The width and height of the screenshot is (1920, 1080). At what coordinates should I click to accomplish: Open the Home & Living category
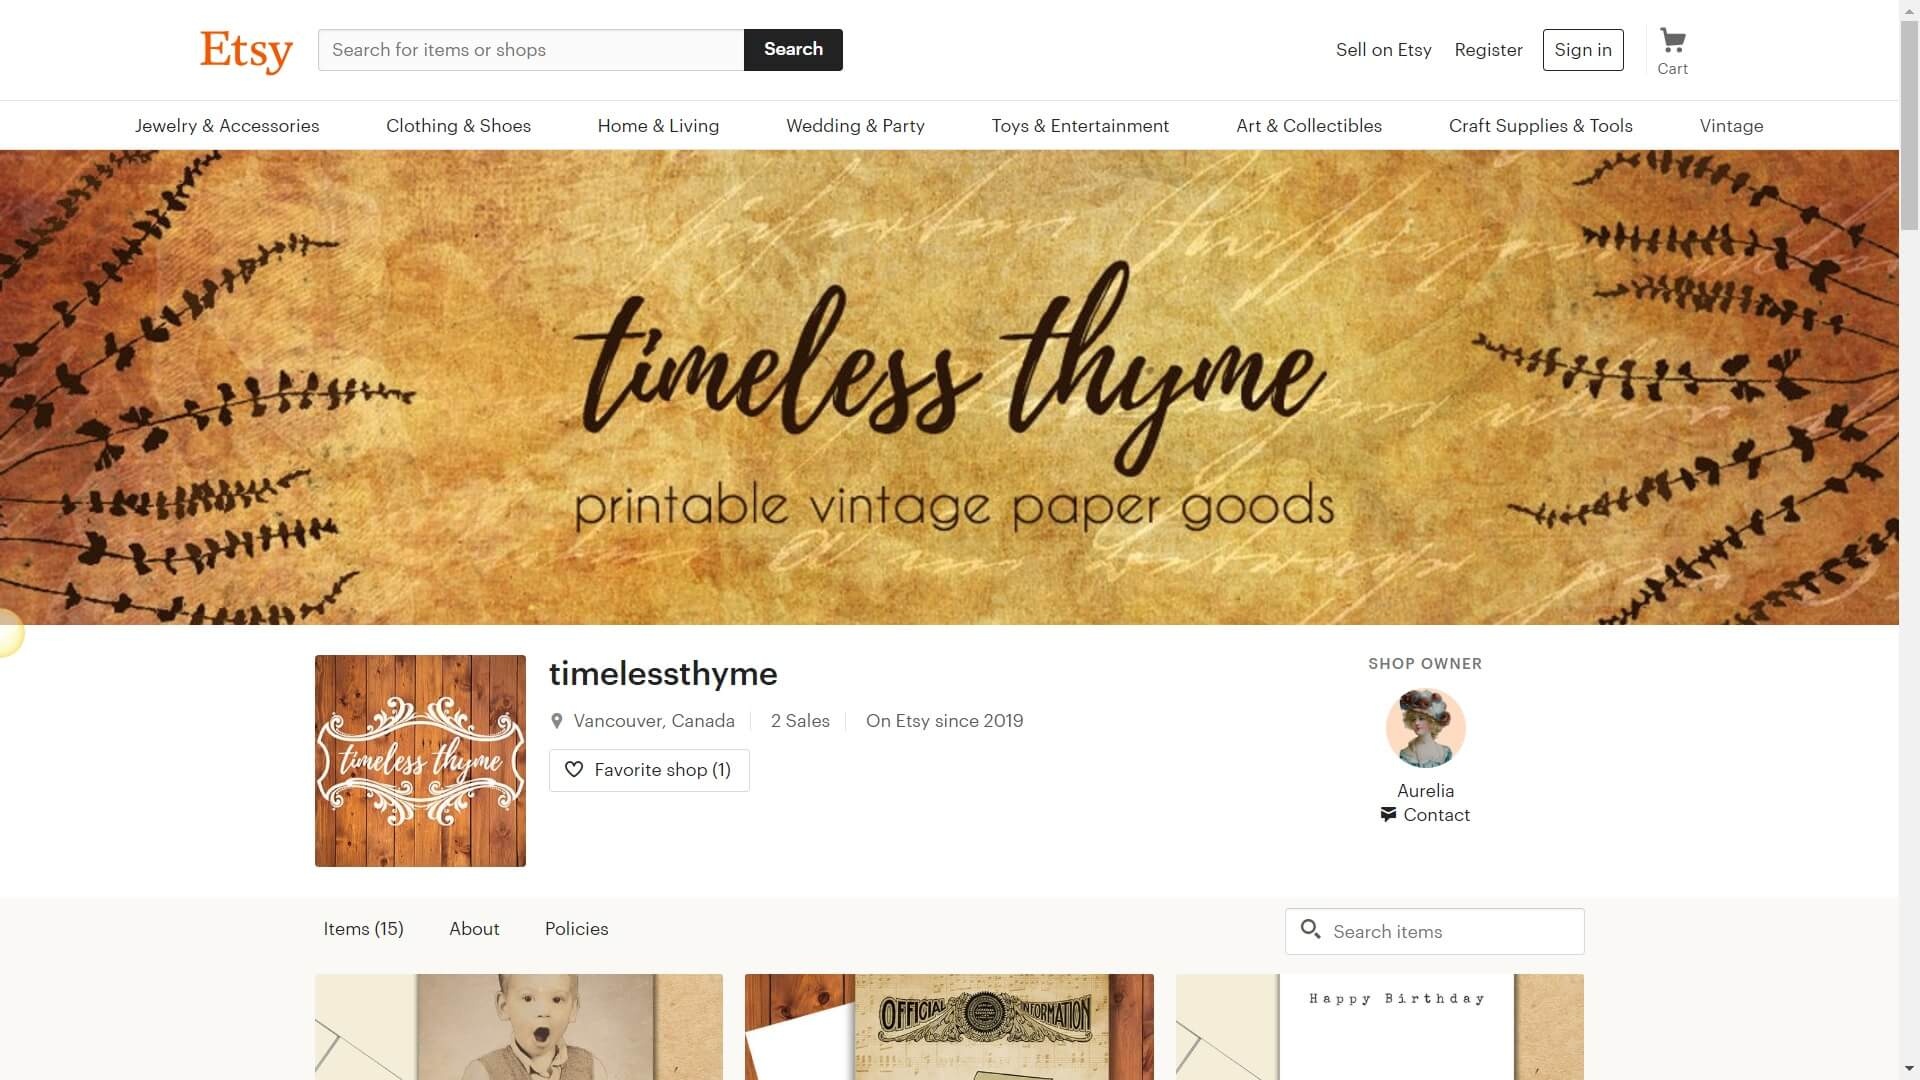[x=658, y=126]
